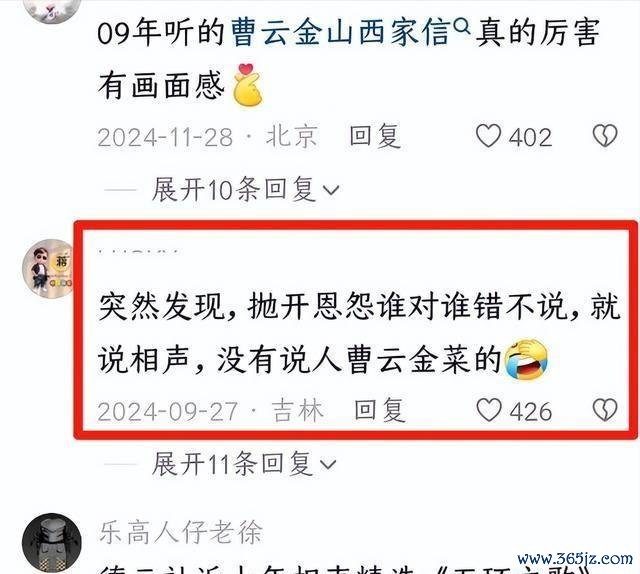This screenshot has height=574, width=640.
Task: Dislike the Jilin comment via broken heart
Action: (x=605, y=410)
